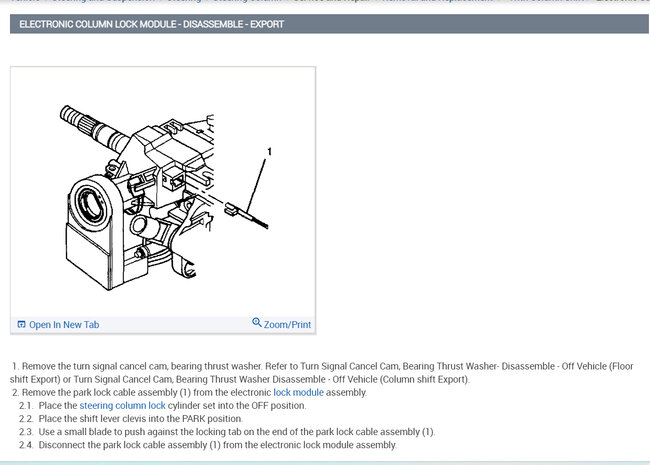This screenshot has width=650, height=465.
Task: Click the Zoom/Print magnifier icon
Action: click(257, 322)
